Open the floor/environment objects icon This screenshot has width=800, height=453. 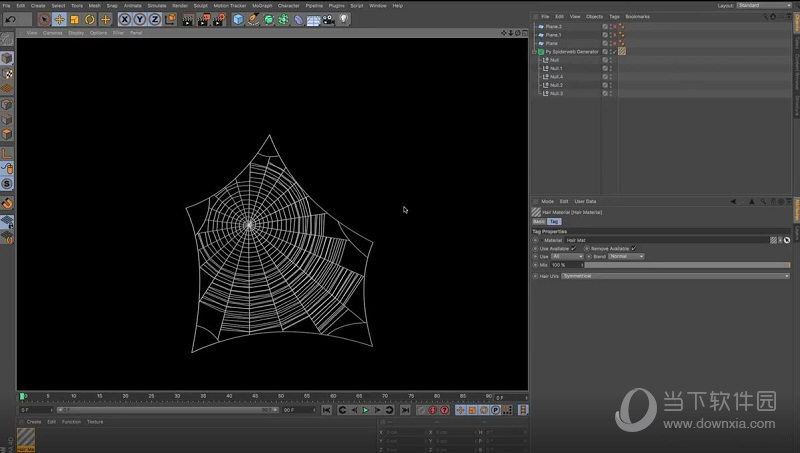click(x=313, y=20)
